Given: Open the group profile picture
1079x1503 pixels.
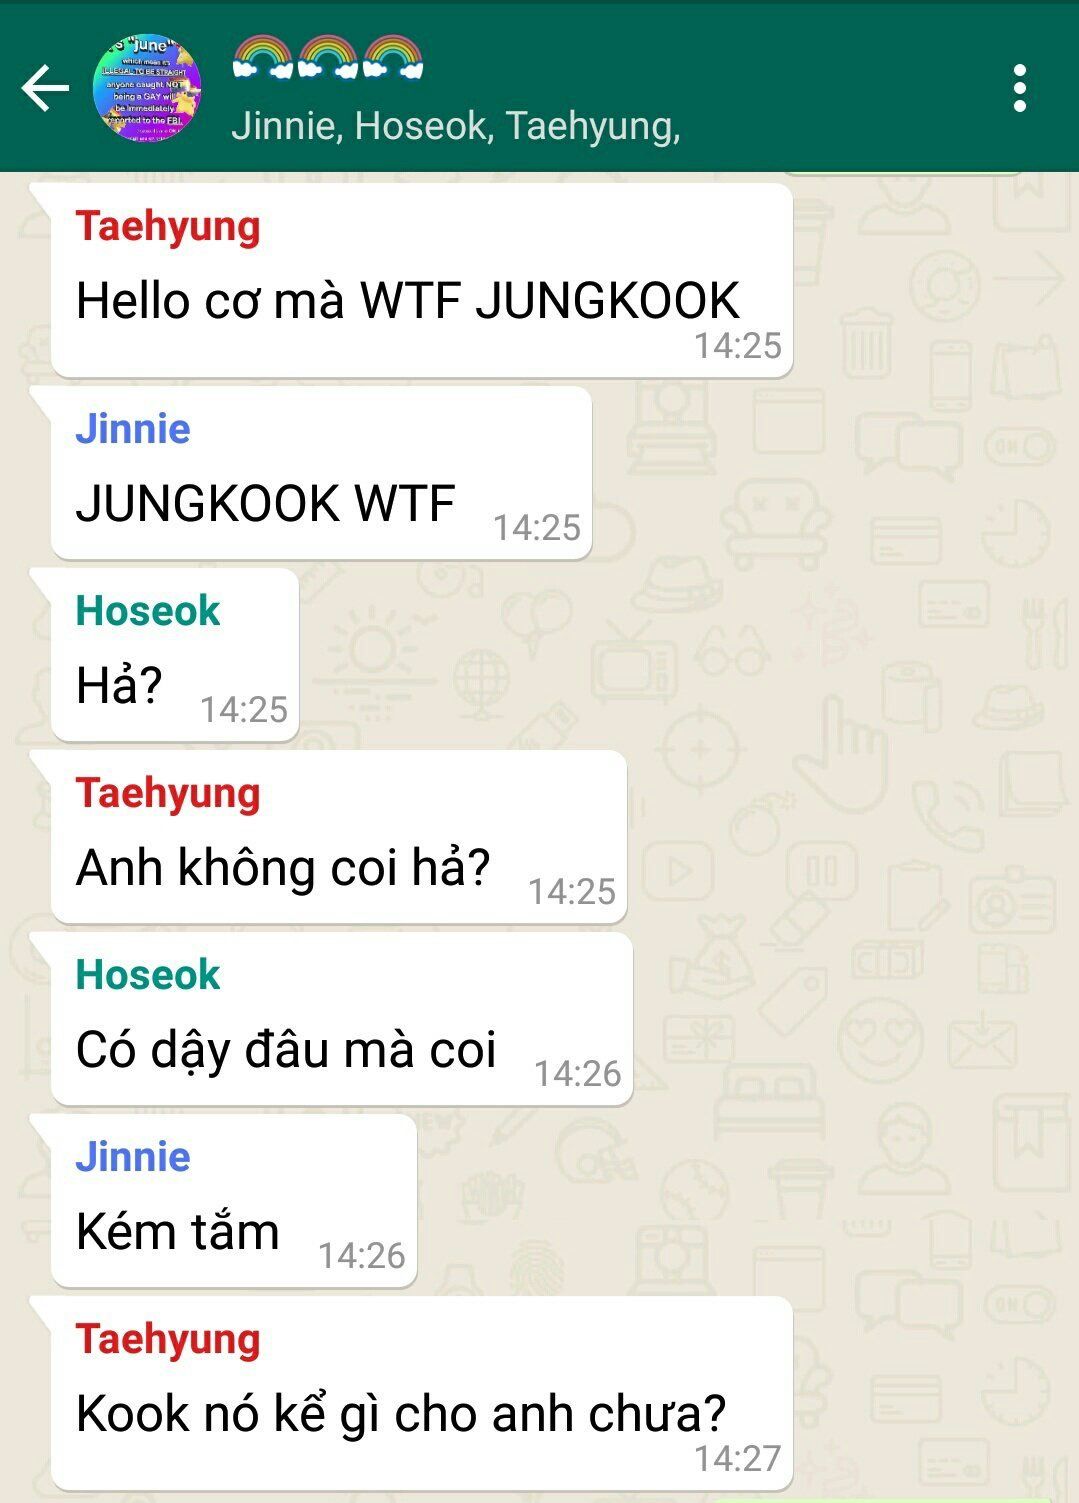Looking at the screenshot, I should pos(147,89).
